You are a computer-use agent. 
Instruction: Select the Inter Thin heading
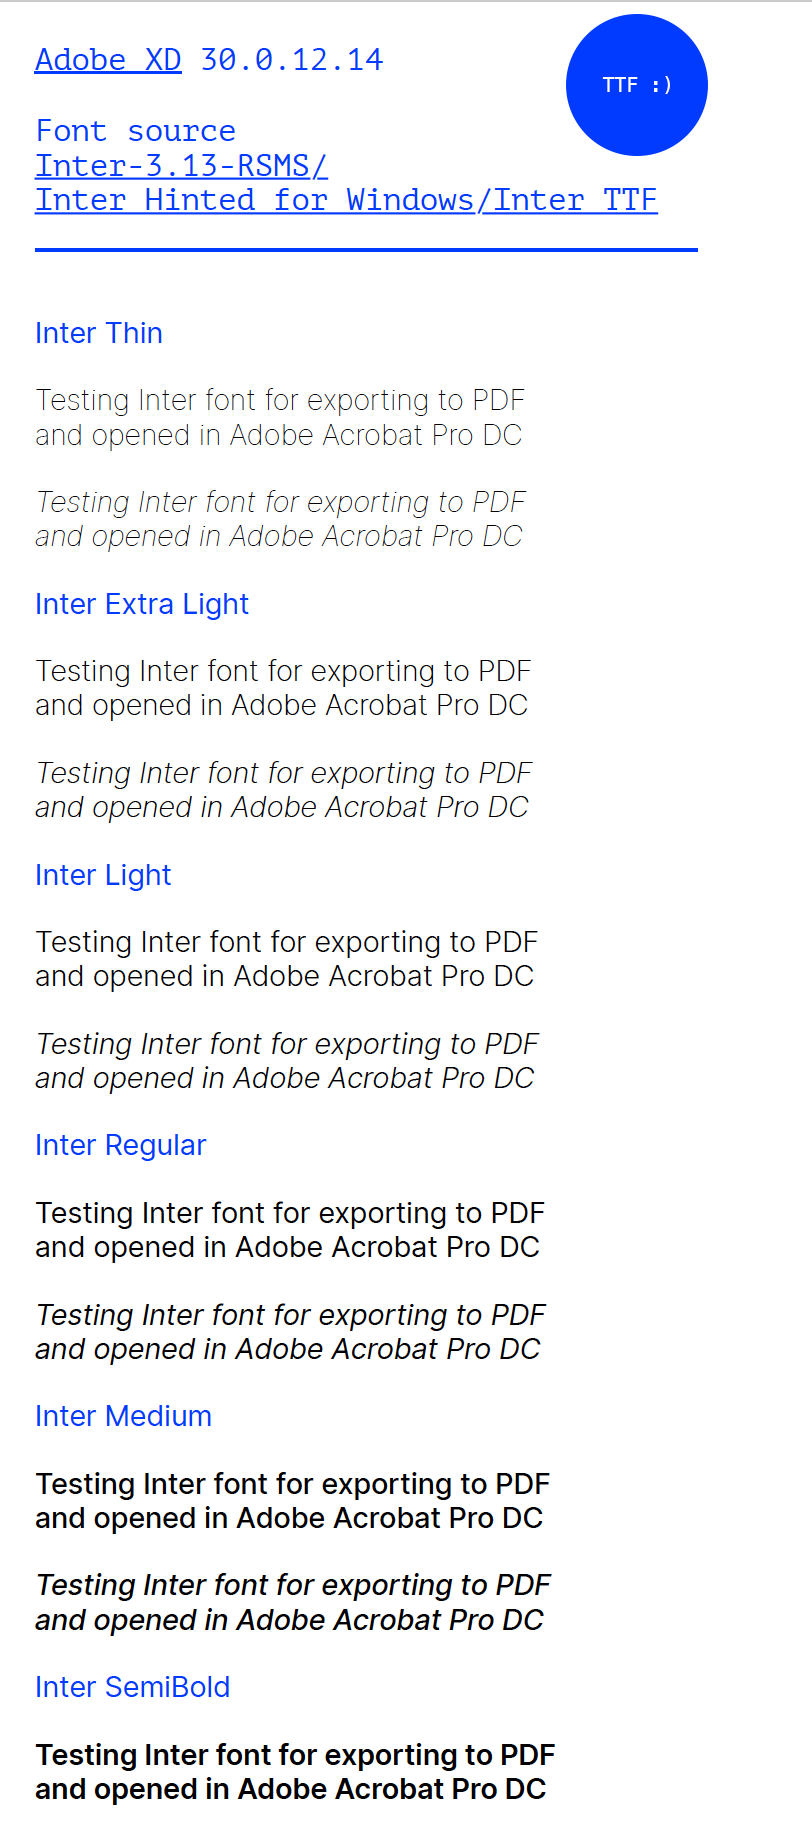pyautogui.click(x=99, y=333)
